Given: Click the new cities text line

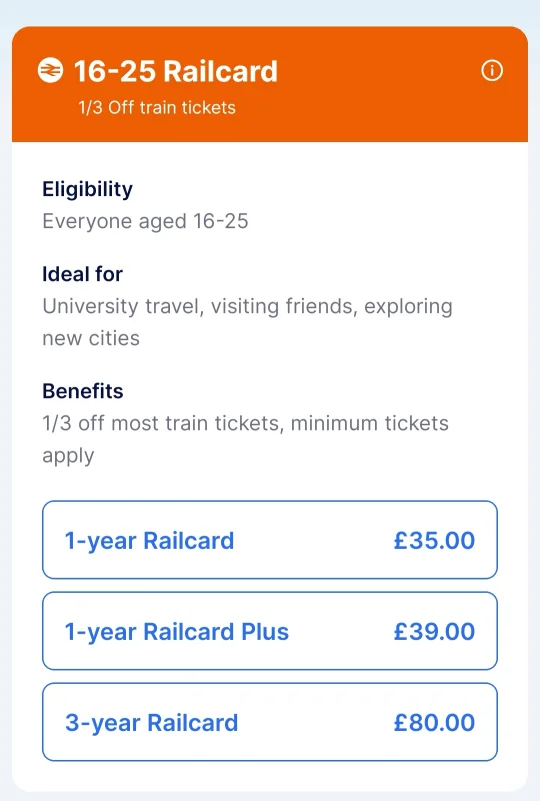Looking at the screenshot, I should (91, 338).
